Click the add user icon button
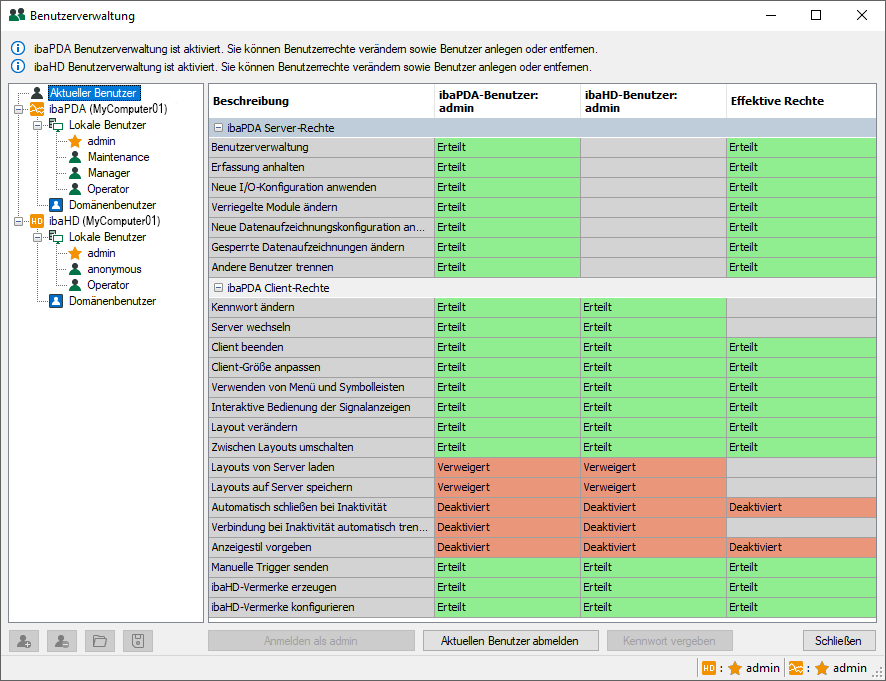This screenshot has height=681, width=886. click(23, 641)
